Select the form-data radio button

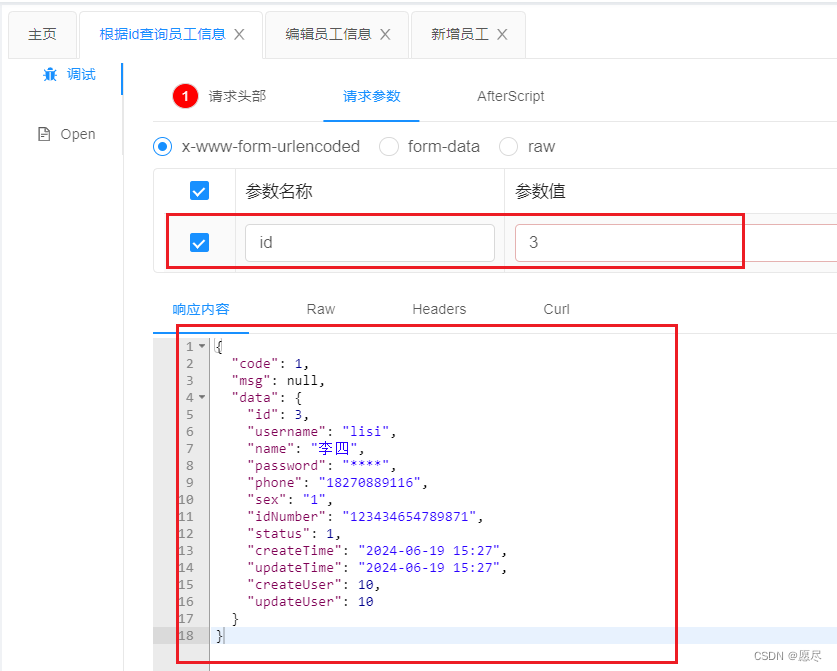tap(389, 146)
